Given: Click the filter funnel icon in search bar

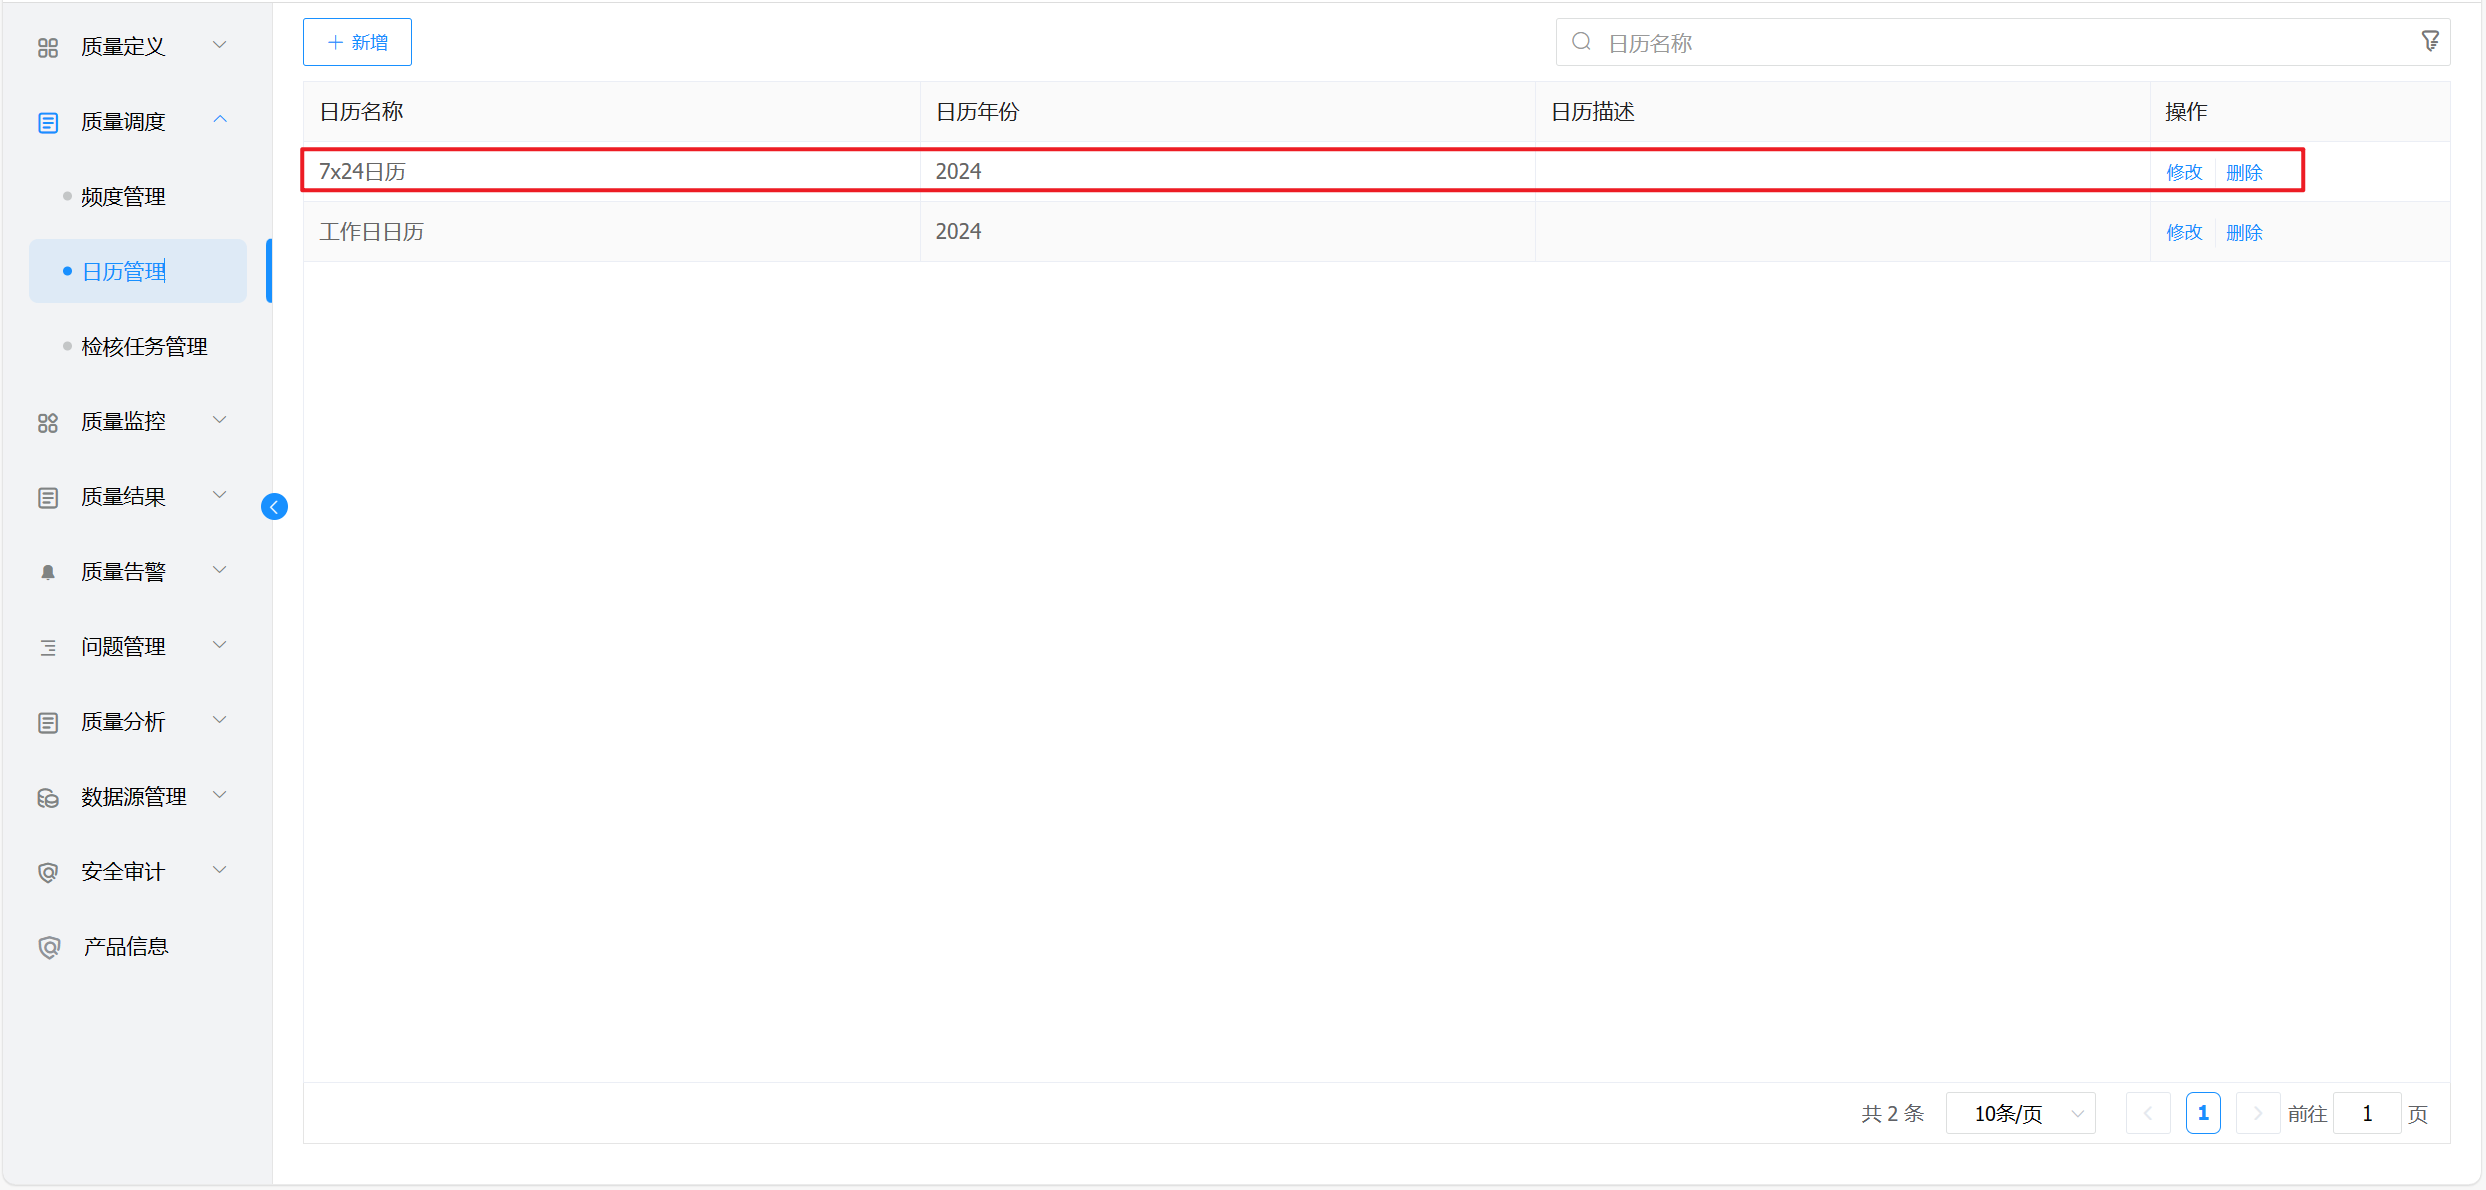Looking at the screenshot, I should (x=2430, y=42).
